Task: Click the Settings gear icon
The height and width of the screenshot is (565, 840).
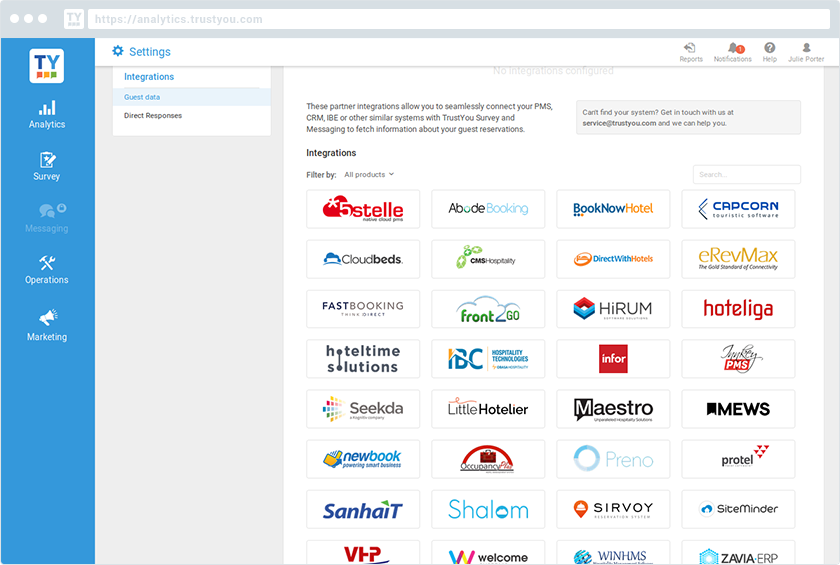Action: [118, 51]
